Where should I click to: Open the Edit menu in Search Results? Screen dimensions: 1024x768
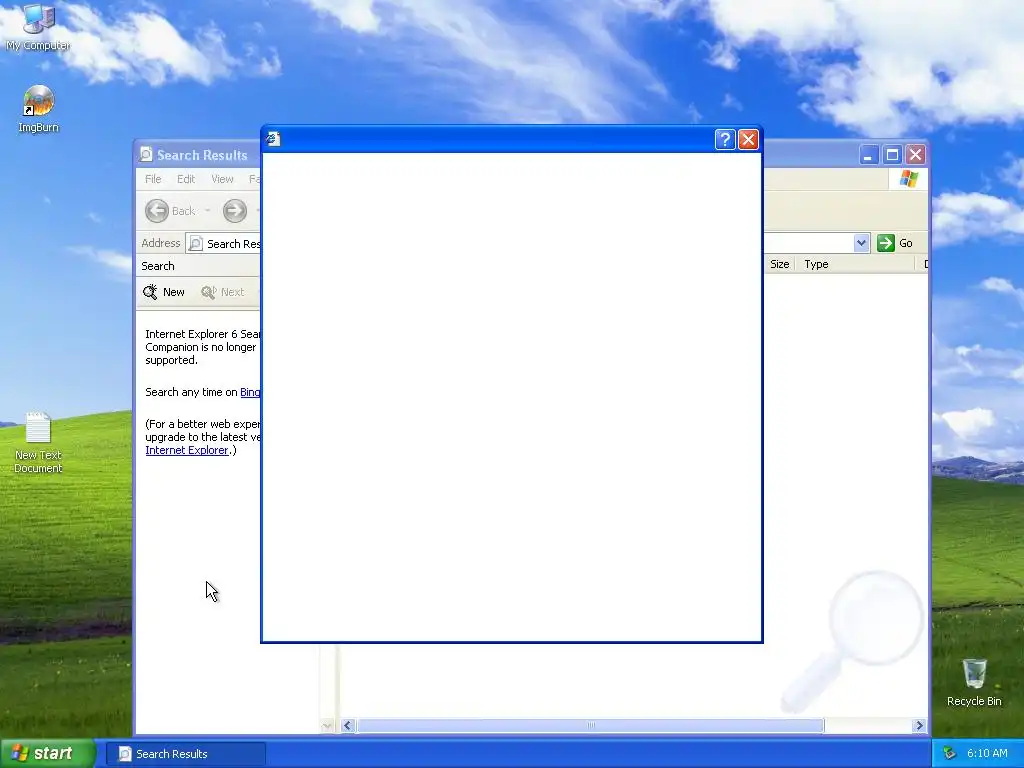tap(186, 179)
